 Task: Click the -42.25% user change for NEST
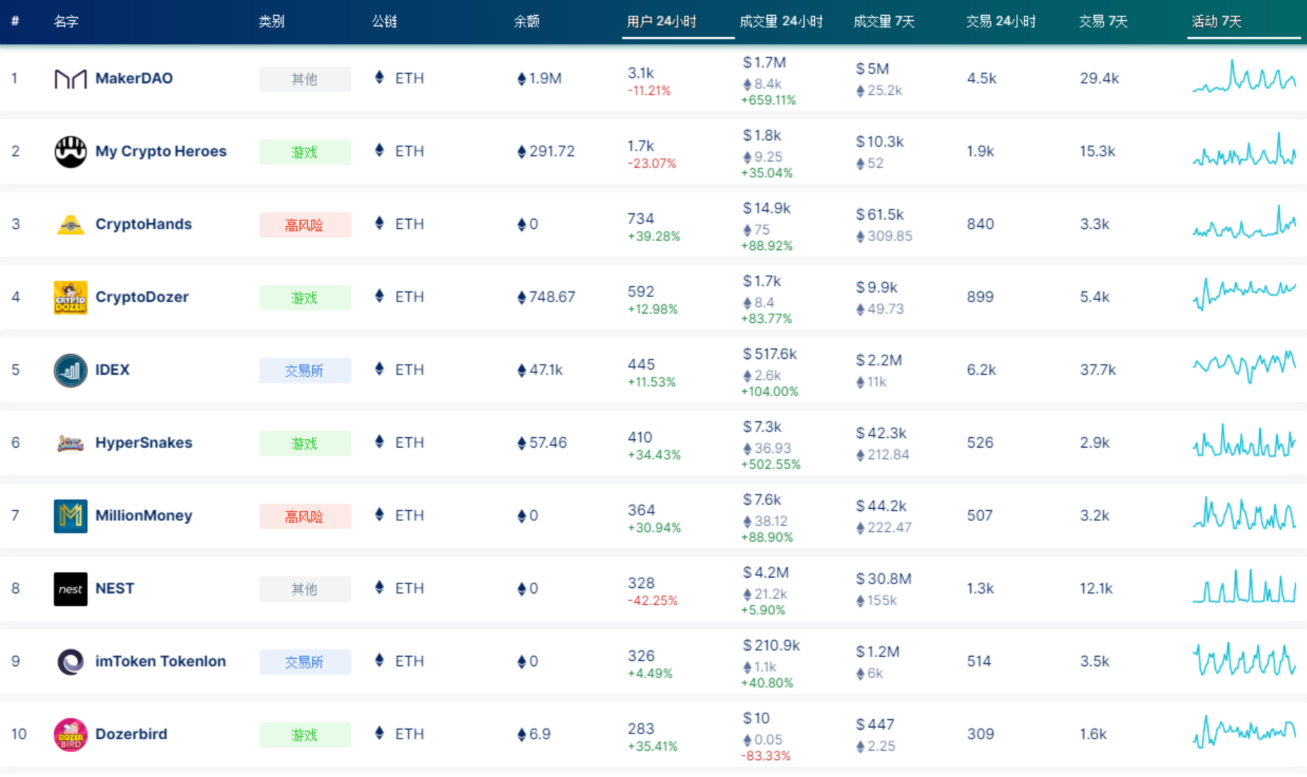tap(653, 601)
